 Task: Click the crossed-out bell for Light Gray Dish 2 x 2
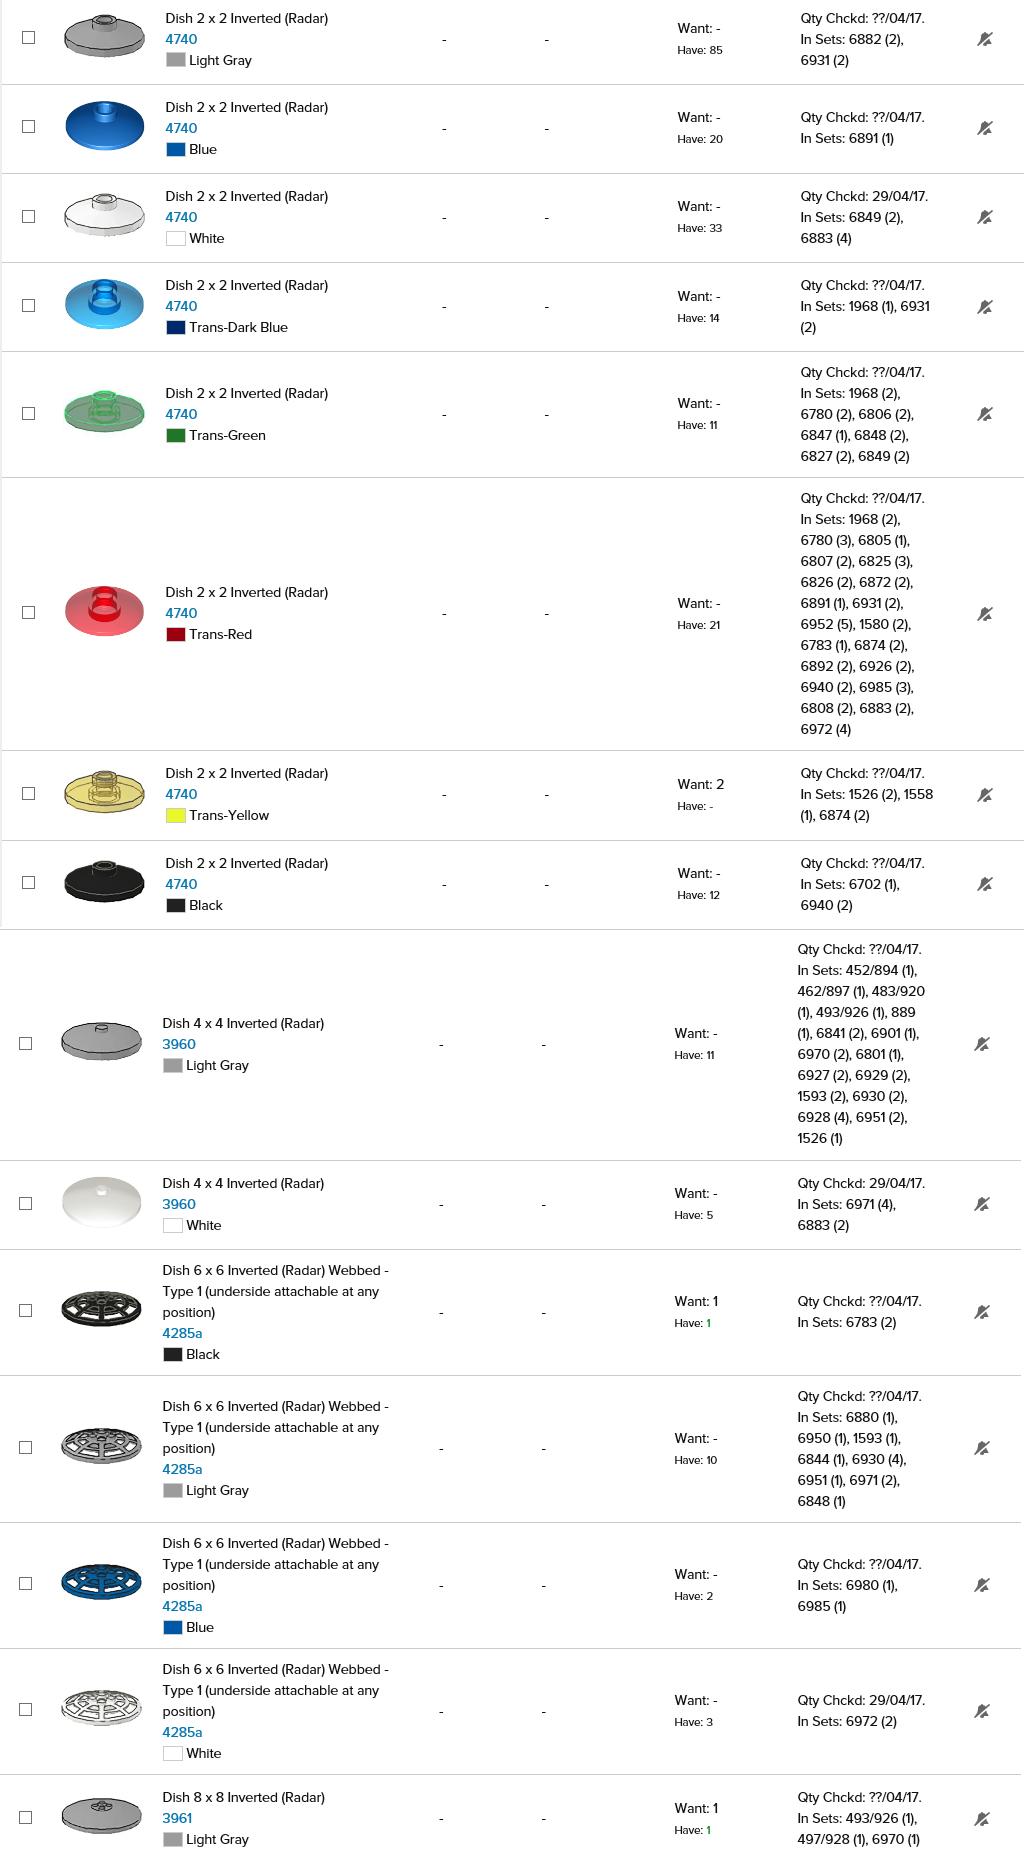pos(985,39)
